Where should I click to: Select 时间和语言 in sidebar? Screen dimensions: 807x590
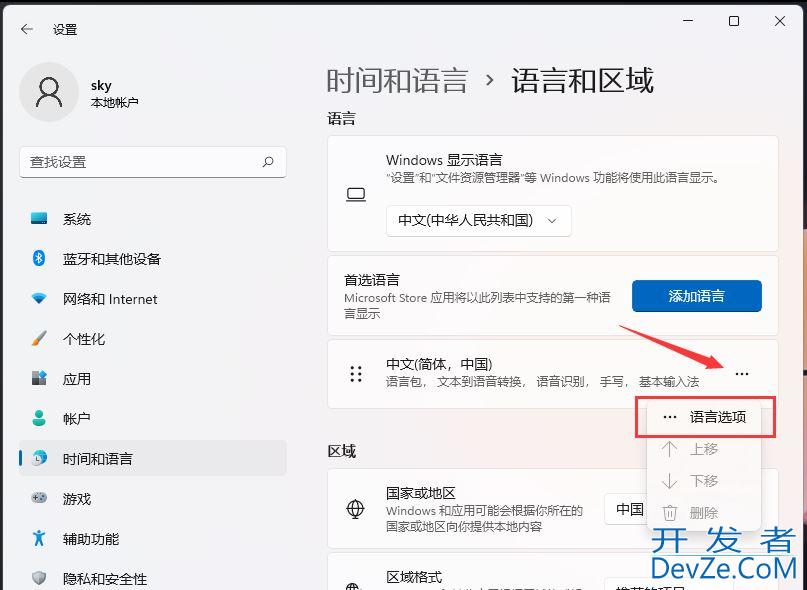pos(152,458)
